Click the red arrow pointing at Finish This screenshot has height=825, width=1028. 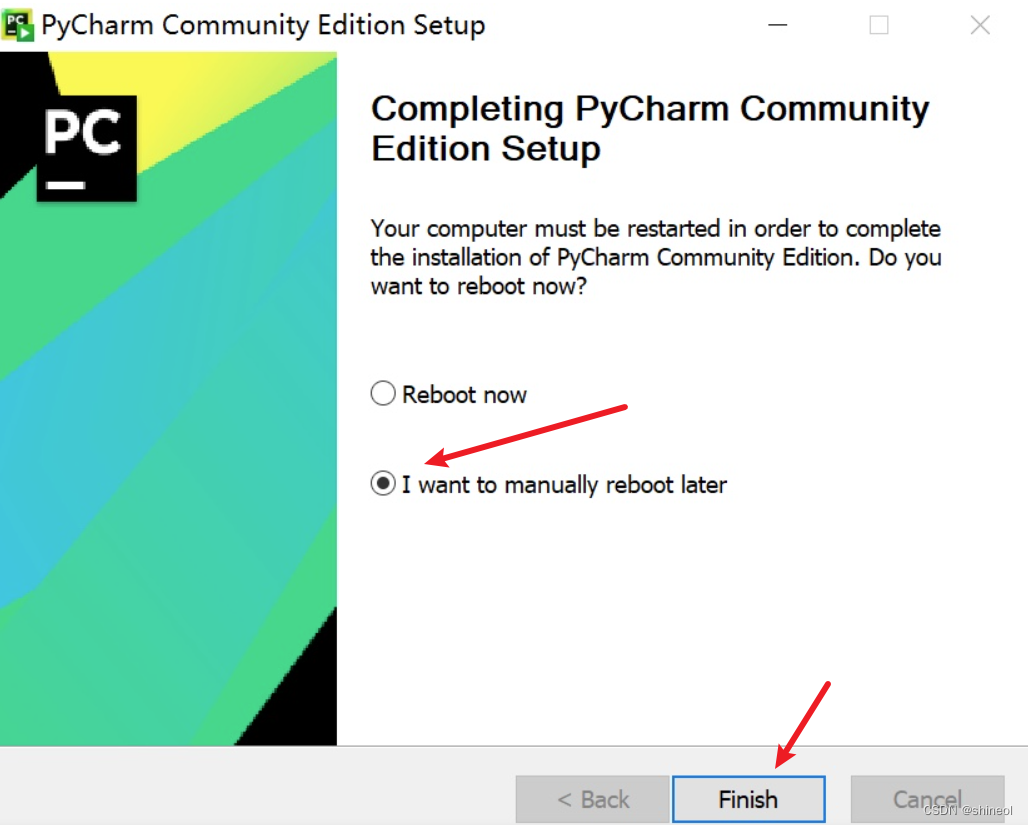[x=802, y=725]
